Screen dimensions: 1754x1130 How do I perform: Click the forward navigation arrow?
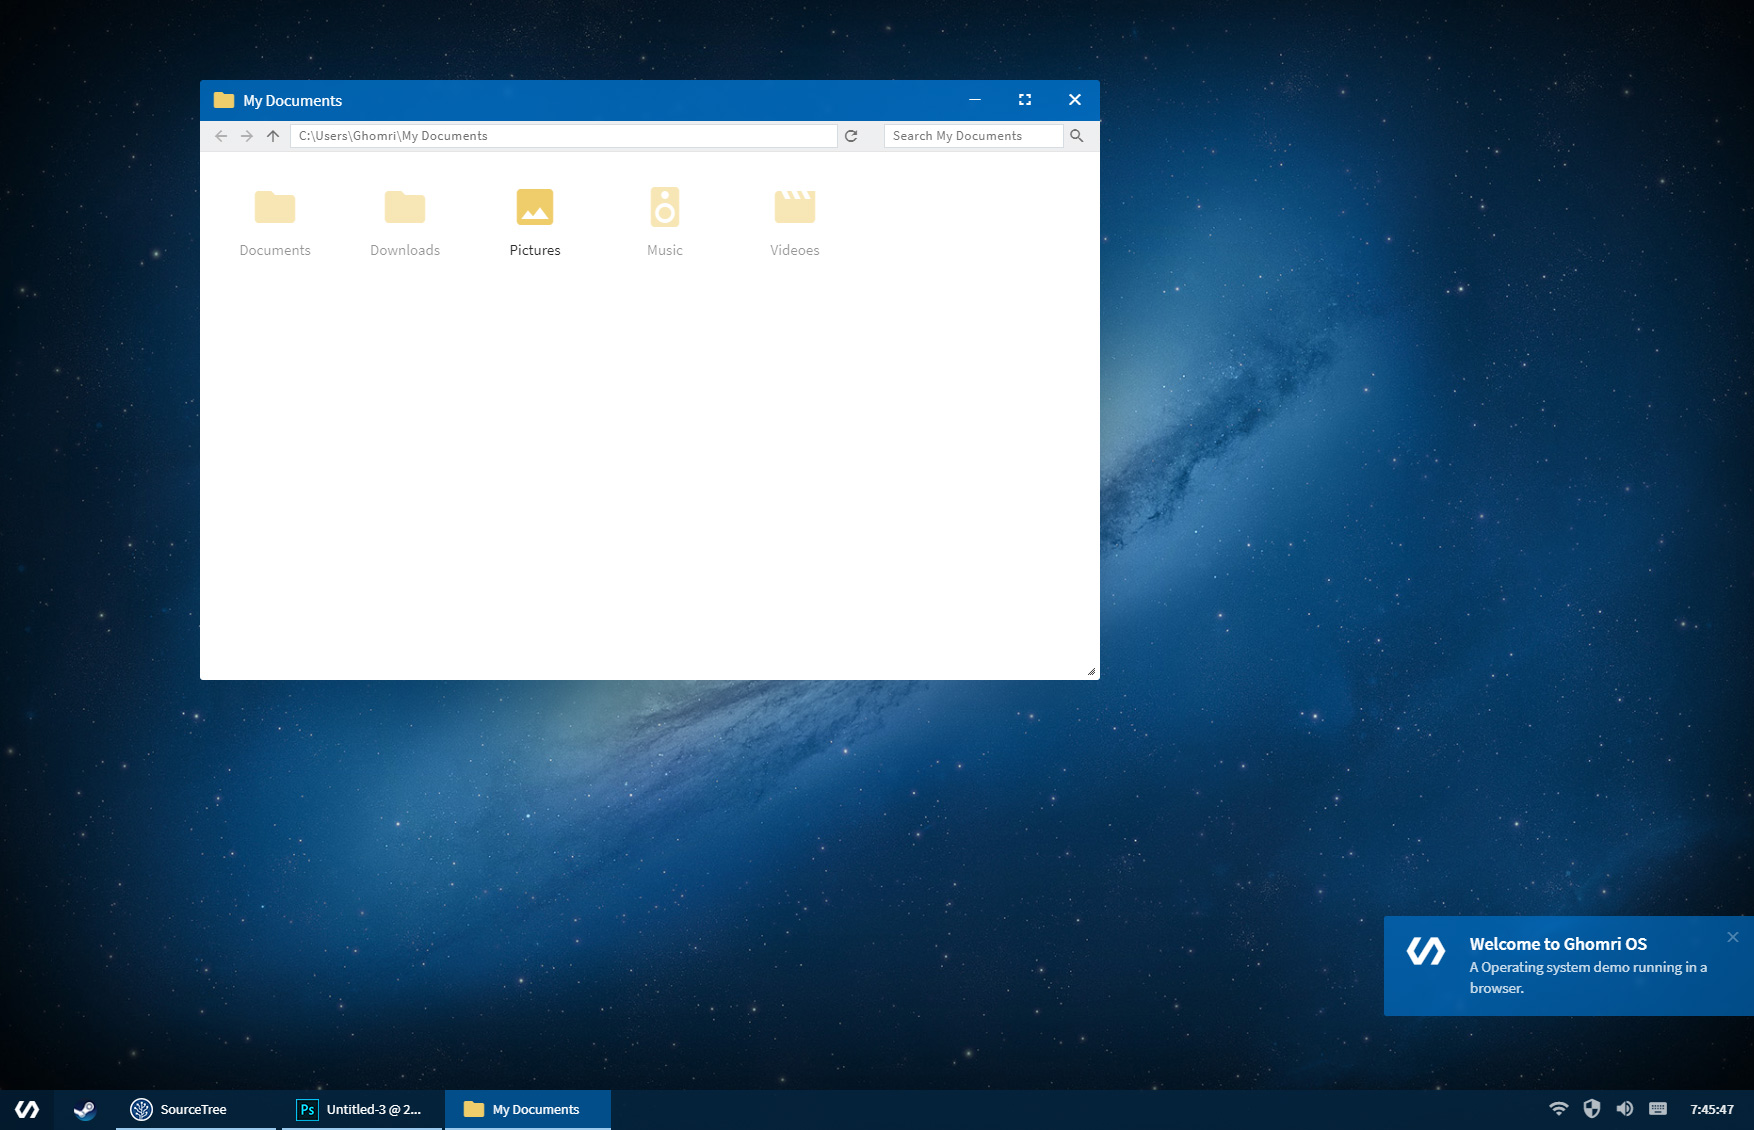[247, 136]
